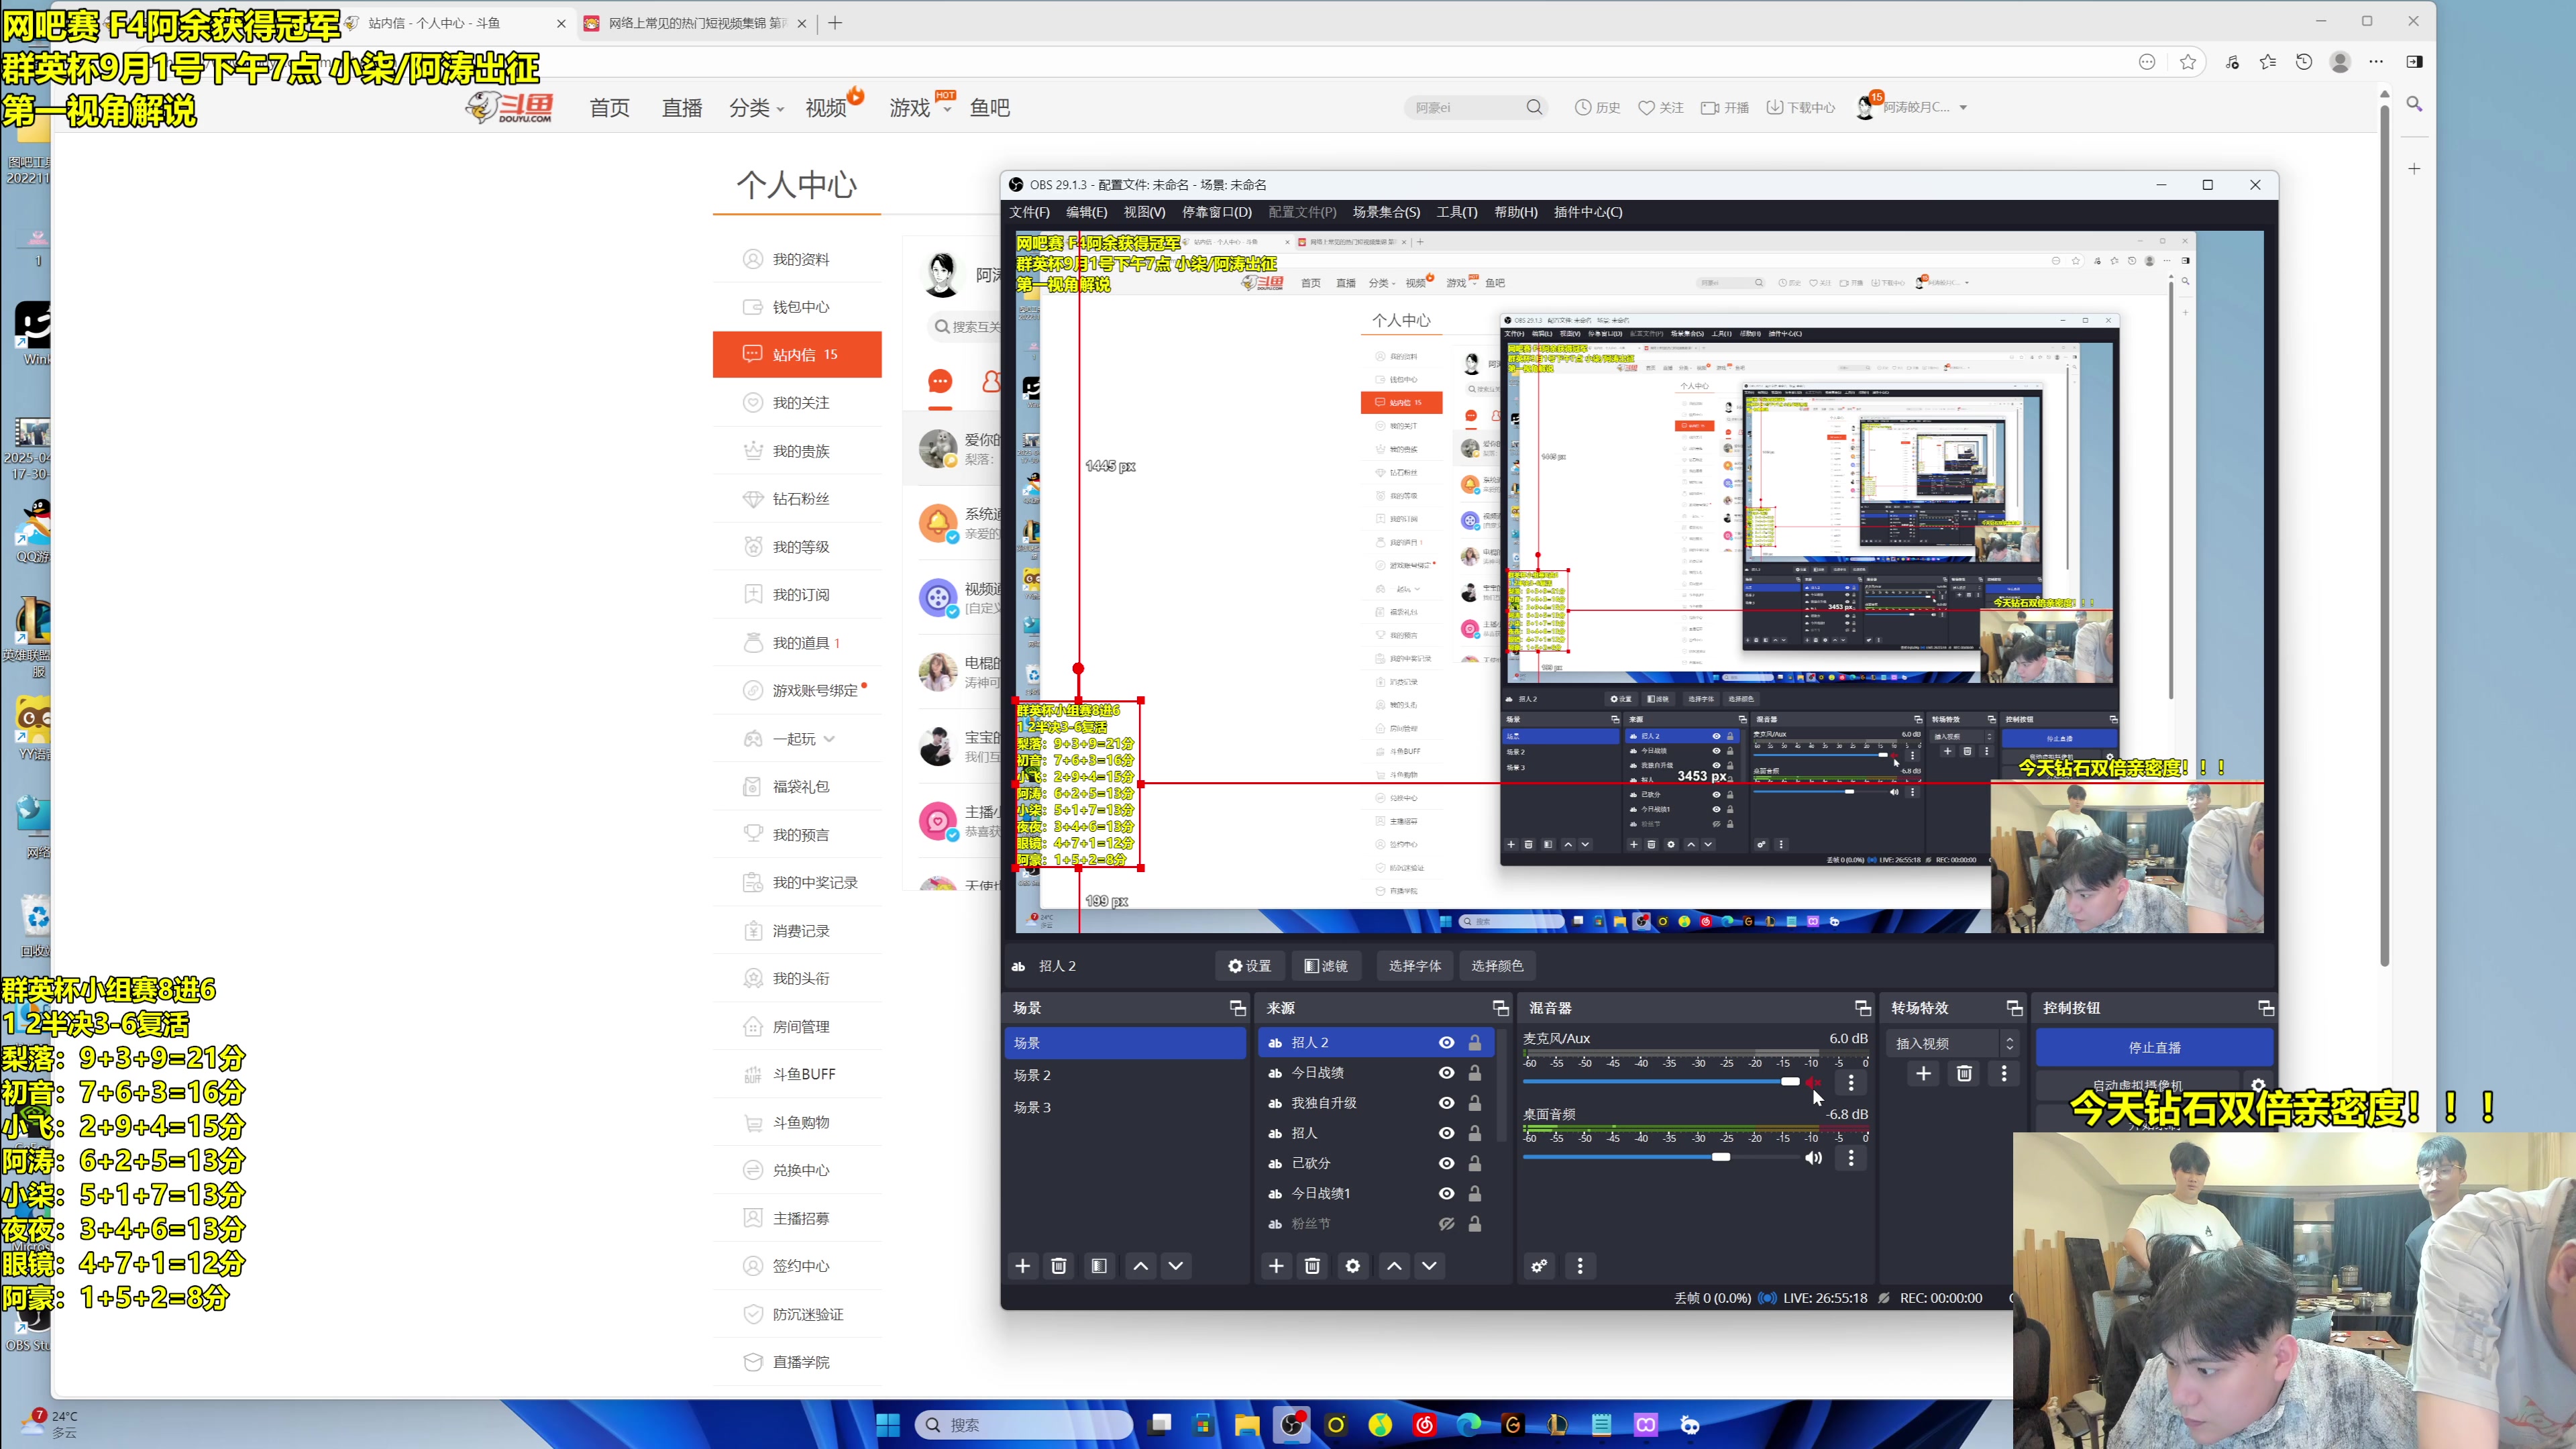Click the 停止直播 button
This screenshot has height=1449, width=2576.
2154,1047
